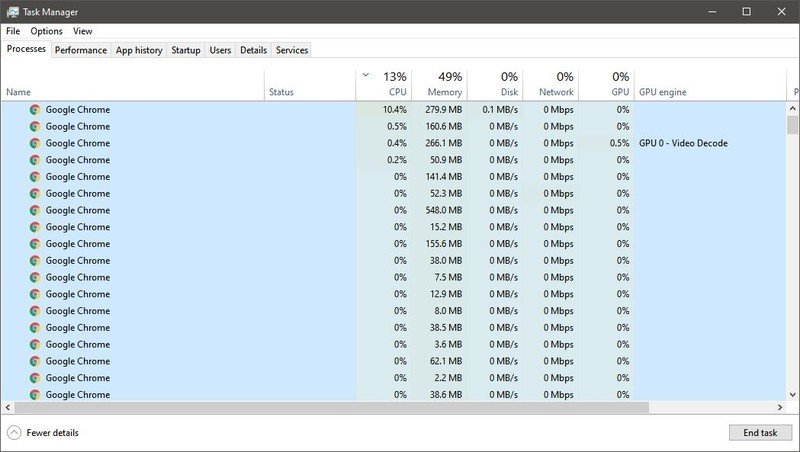
Task: Open the Options menu
Action: point(46,31)
